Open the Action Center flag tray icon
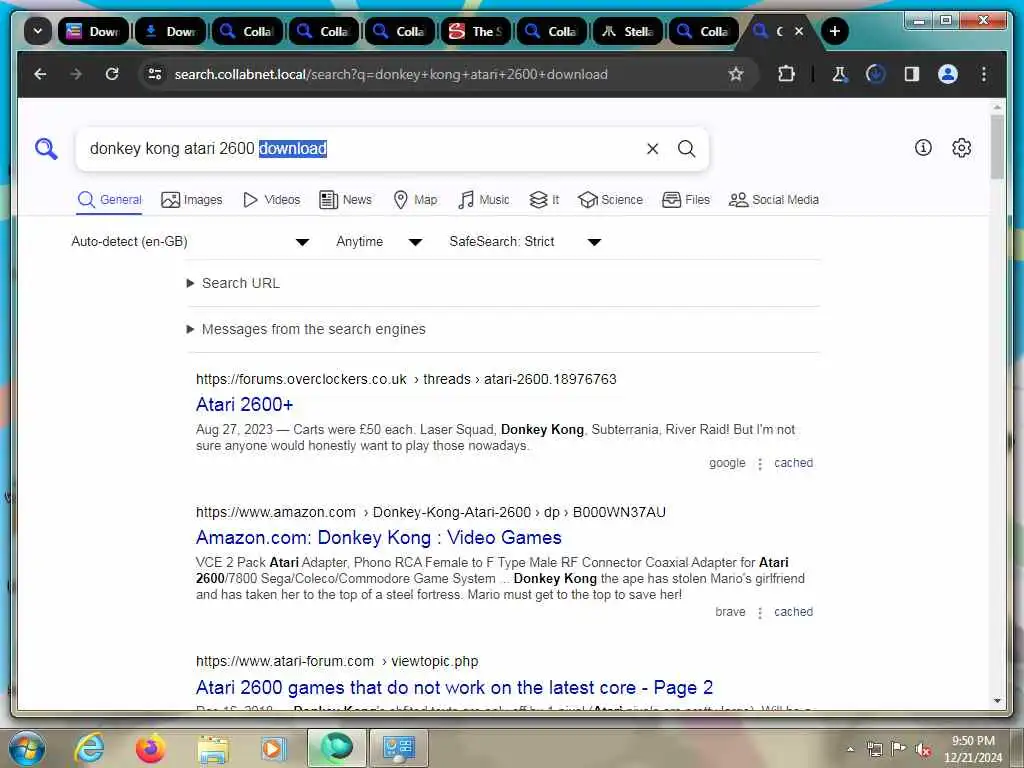 (899, 749)
